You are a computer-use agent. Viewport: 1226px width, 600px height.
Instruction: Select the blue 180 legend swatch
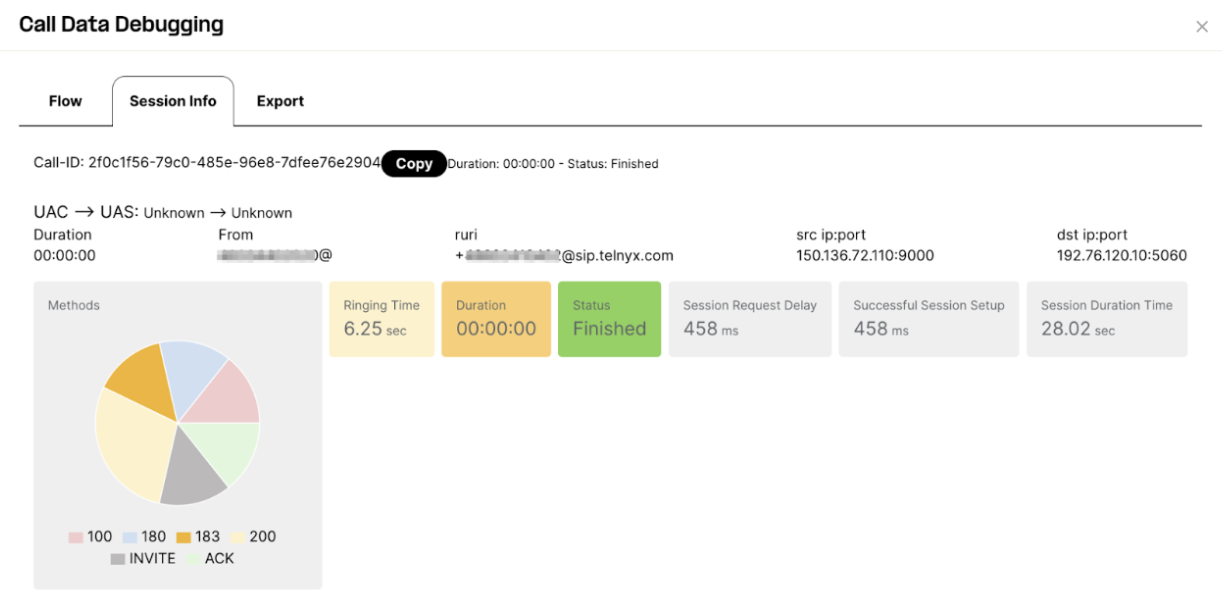[128, 536]
